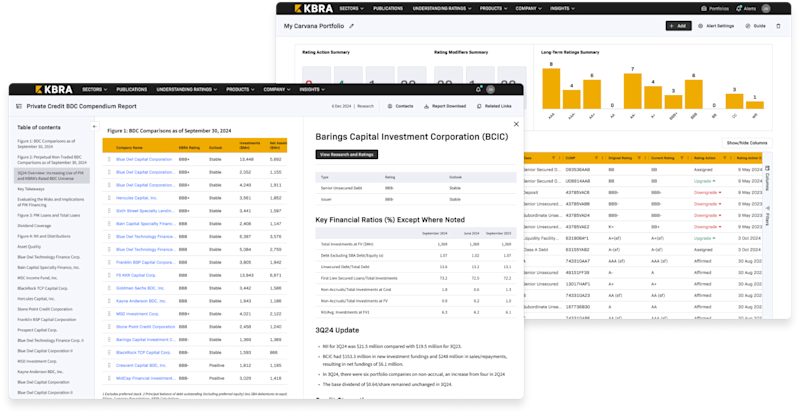This screenshot has height=412, width=800.
Task: Expand Company menu in report window
Action: click(277, 89)
